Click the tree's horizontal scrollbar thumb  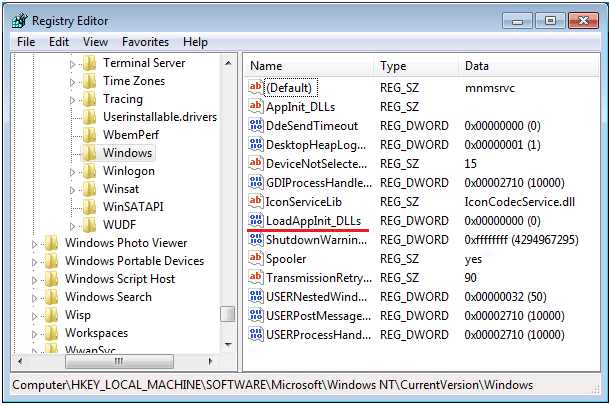119,361
